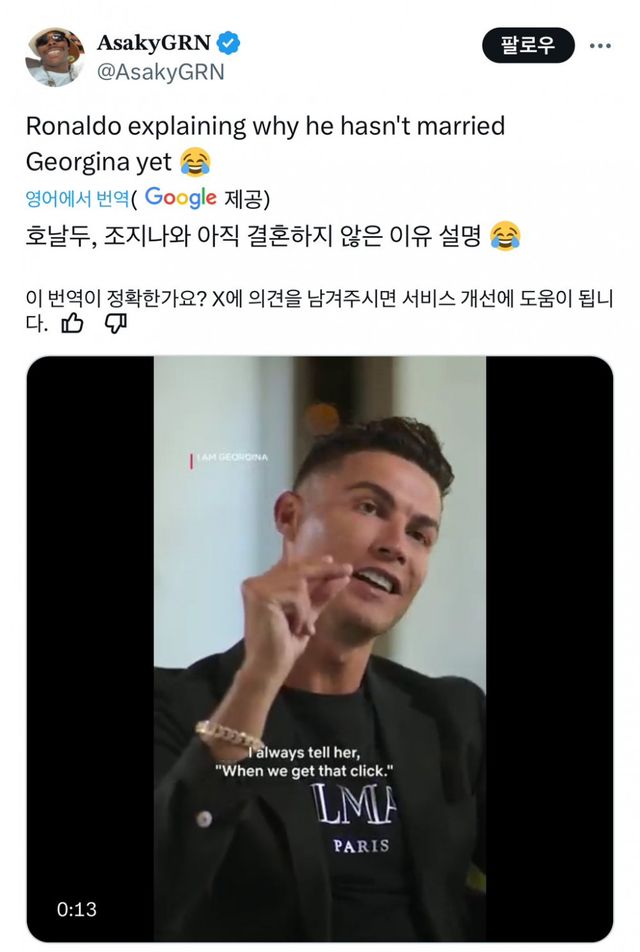Image resolution: width=640 pixels, height=952 pixels.
Task: Click the laughing emoji after Korean translation
Action: click(x=507, y=236)
